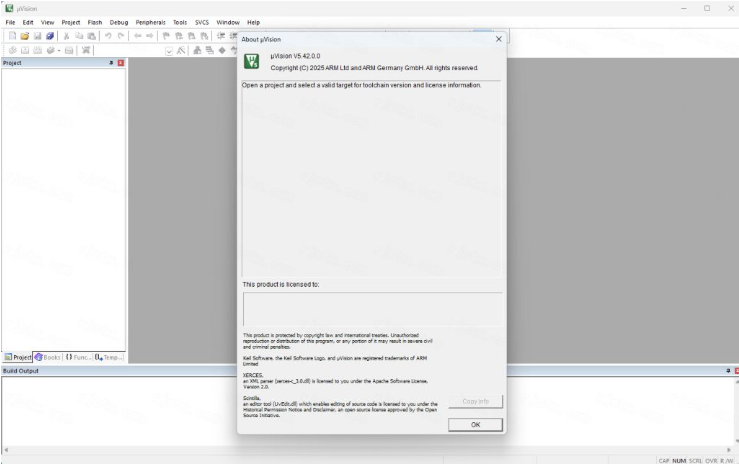739x465 pixels.
Task: Click the Stop Build icon
Action: pyautogui.click(x=69, y=50)
